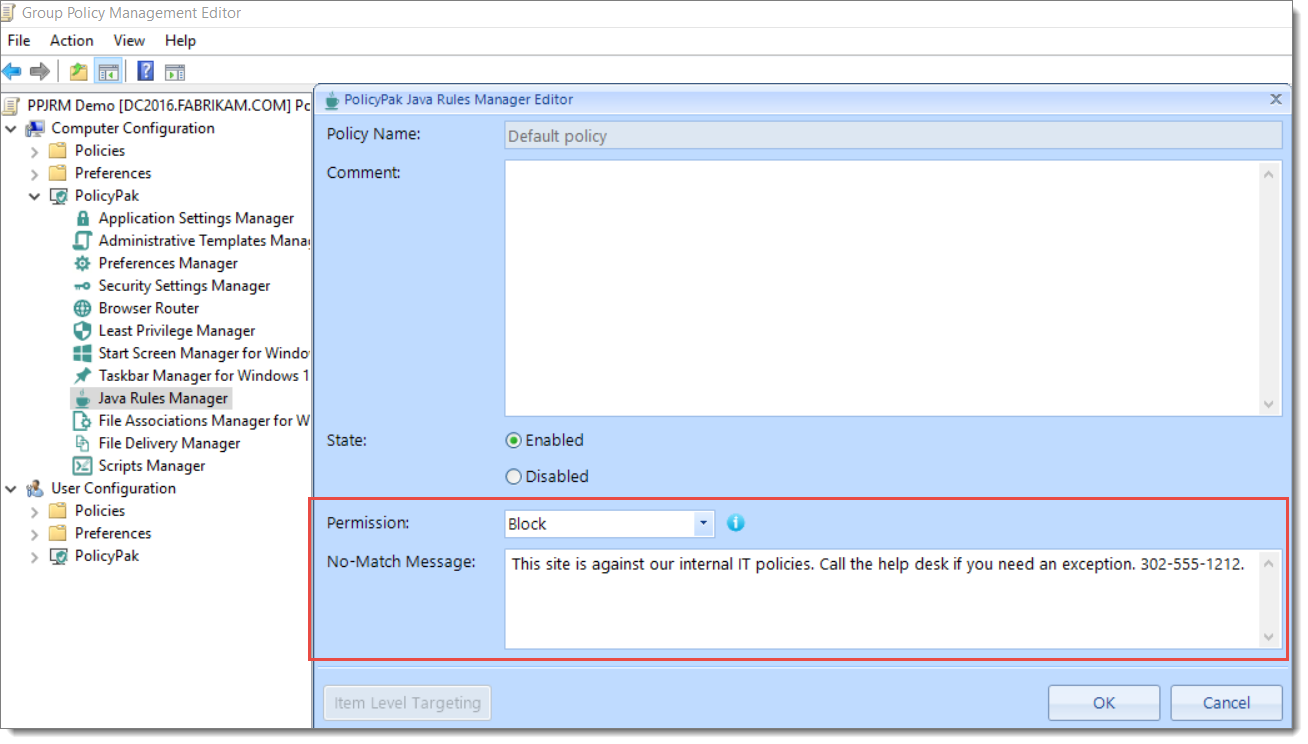Collapse the Computer Configuration node
The image size is (1308, 744).
[11, 128]
